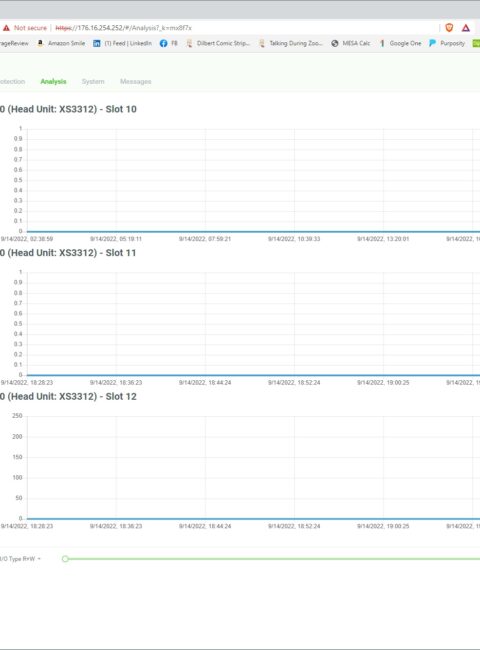Open the MESA Calc bookmark
Image resolution: width=480 pixels, height=650 pixels.
coord(351,43)
